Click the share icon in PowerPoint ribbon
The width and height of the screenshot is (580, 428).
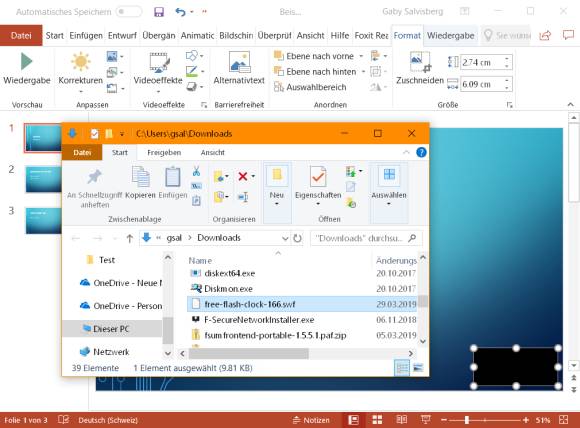(545, 36)
